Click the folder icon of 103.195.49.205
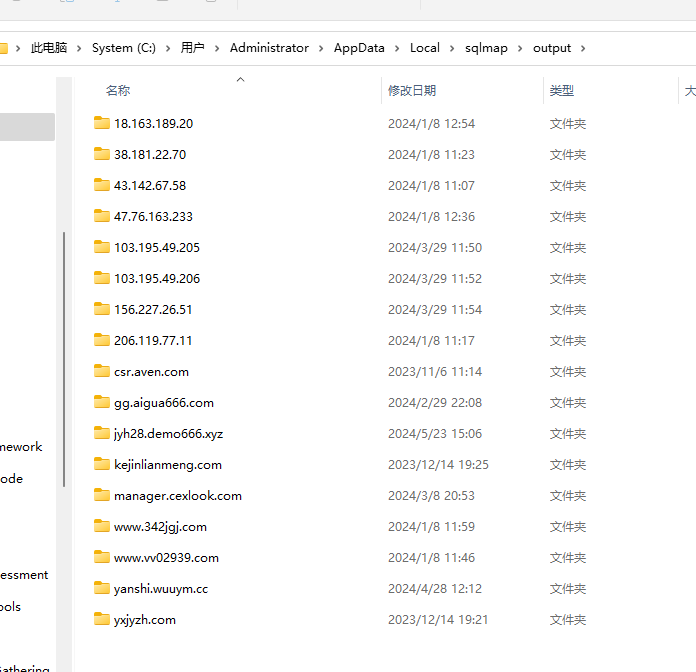 pyautogui.click(x=102, y=247)
